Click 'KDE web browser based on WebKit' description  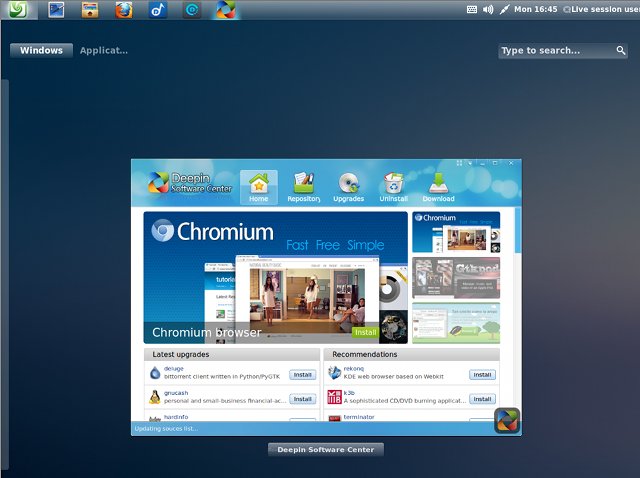tap(393, 376)
